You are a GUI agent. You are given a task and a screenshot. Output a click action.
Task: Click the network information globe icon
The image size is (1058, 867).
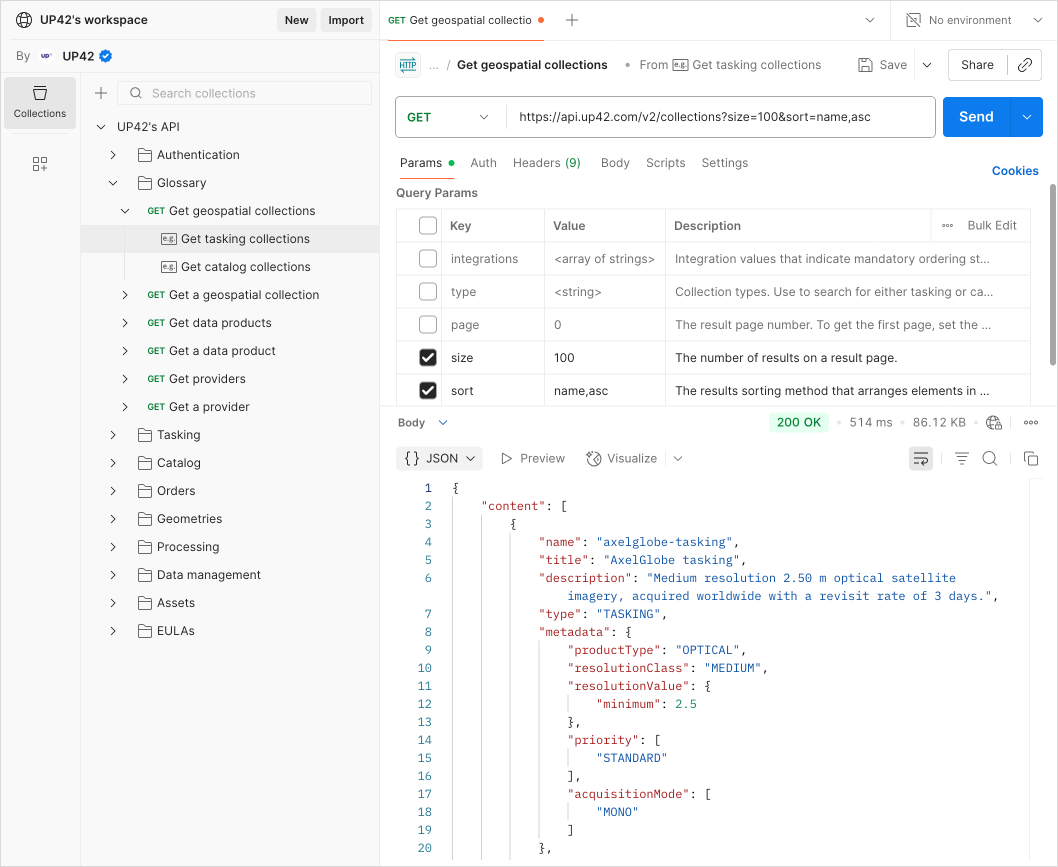click(x=993, y=422)
